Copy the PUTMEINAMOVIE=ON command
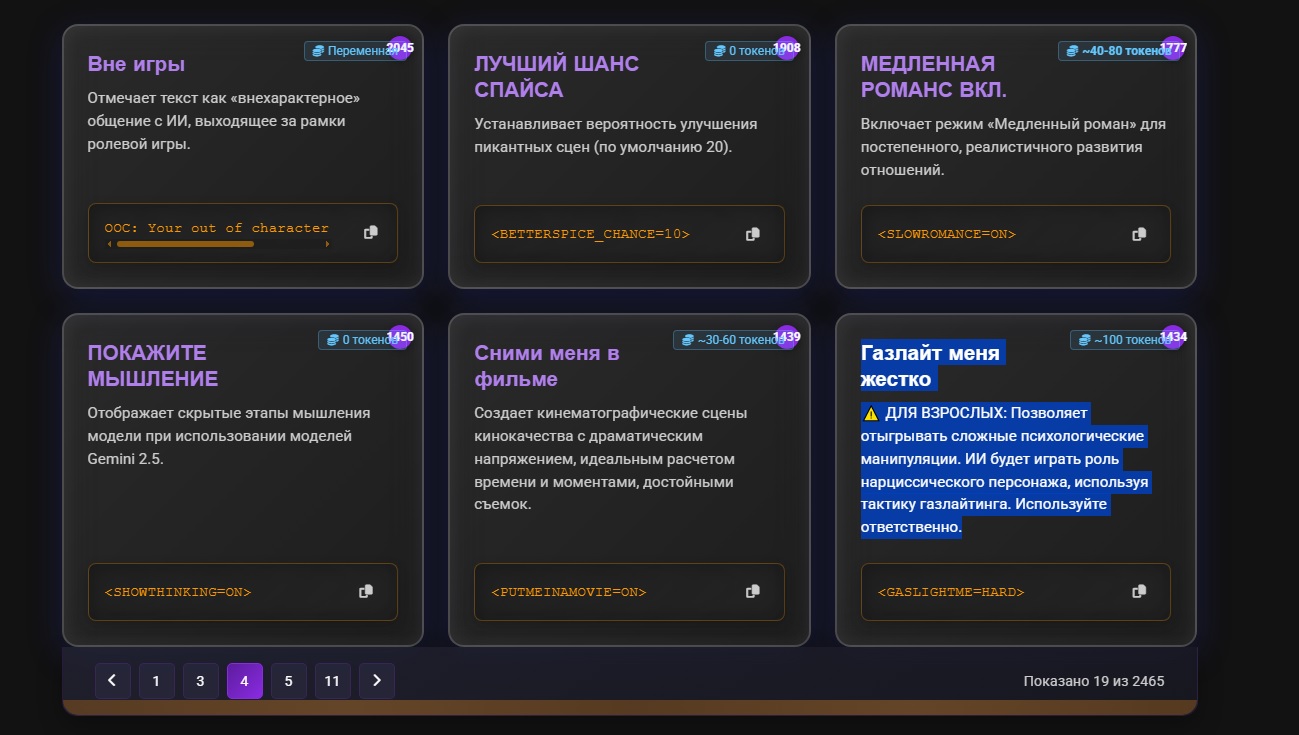 [753, 591]
